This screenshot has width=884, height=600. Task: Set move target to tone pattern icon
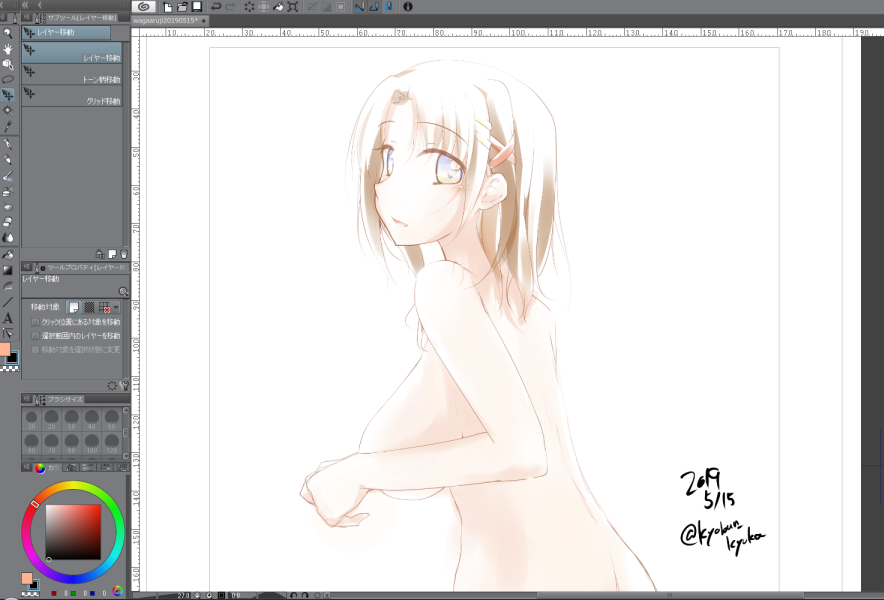(x=89, y=307)
